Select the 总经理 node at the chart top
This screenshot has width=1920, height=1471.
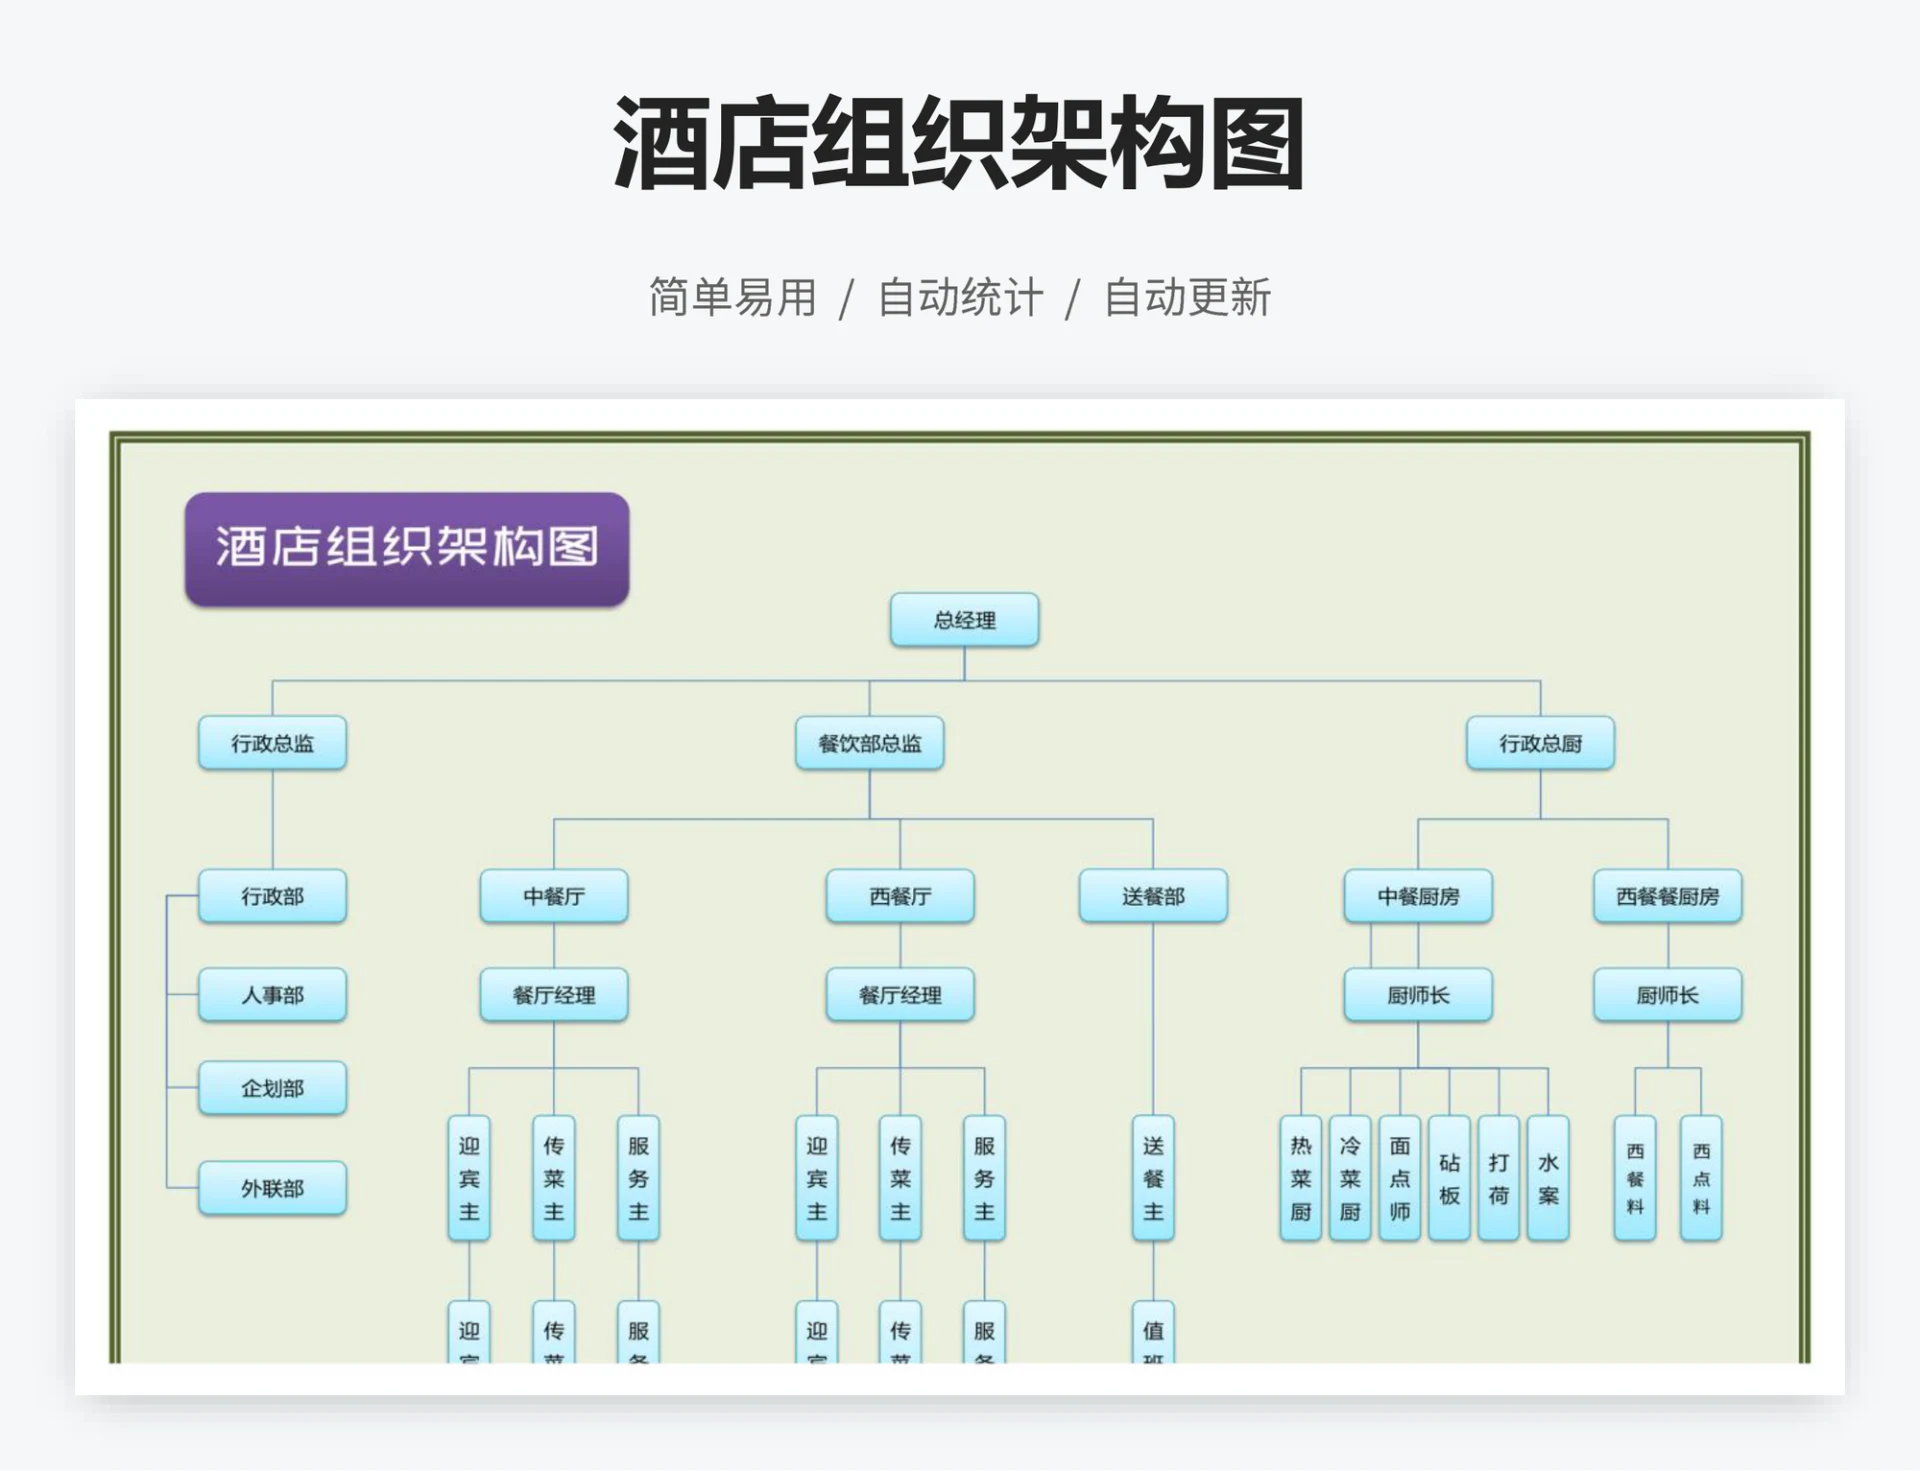[x=963, y=619]
